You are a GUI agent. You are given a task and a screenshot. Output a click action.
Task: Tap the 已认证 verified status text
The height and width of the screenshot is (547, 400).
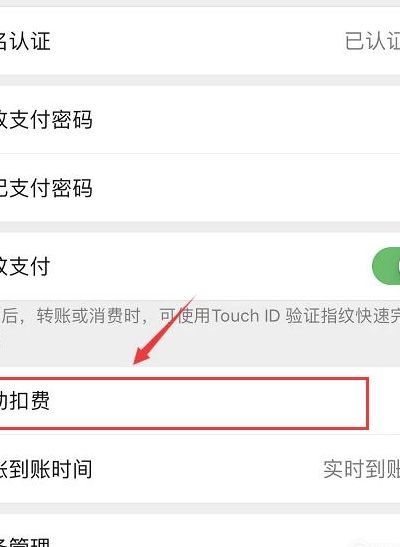[x=372, y=41]
